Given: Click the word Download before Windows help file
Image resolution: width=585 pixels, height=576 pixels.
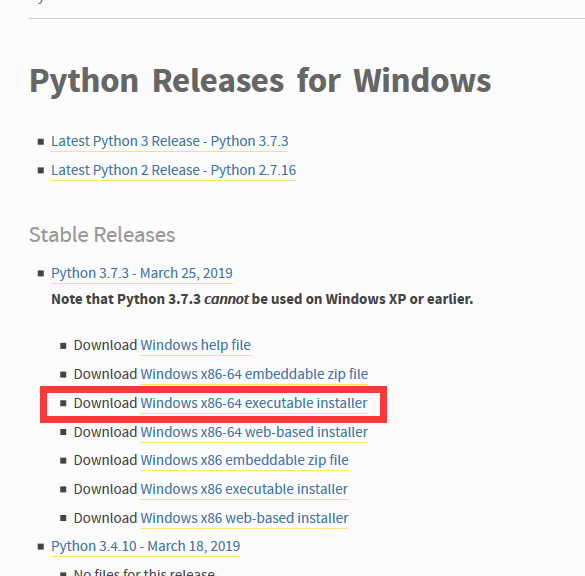Looking at the screenshot, I should (105, 345).
